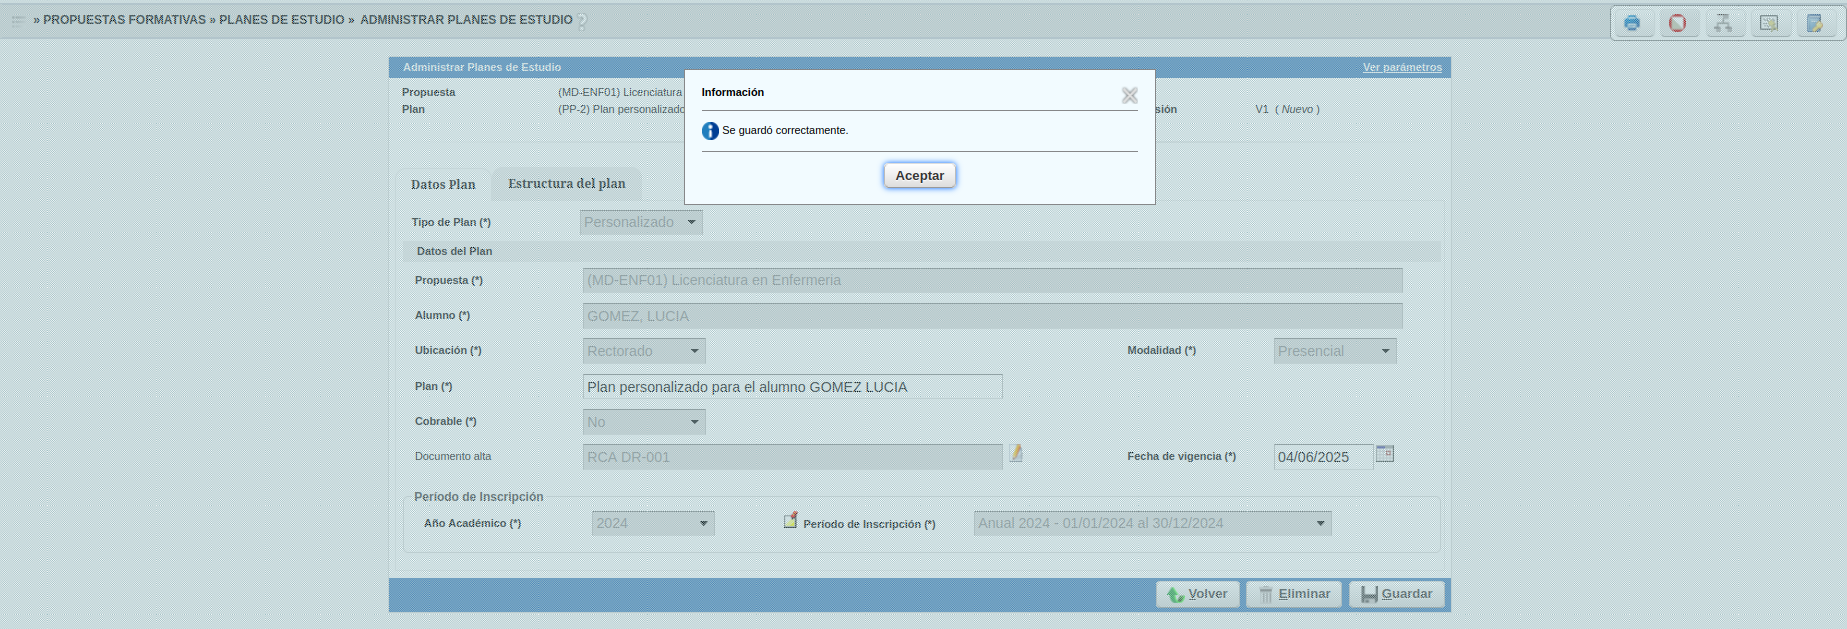Open the Tipo de Plan dropdown
Screen dimensions: 1847x629
(x=641, y=222)
